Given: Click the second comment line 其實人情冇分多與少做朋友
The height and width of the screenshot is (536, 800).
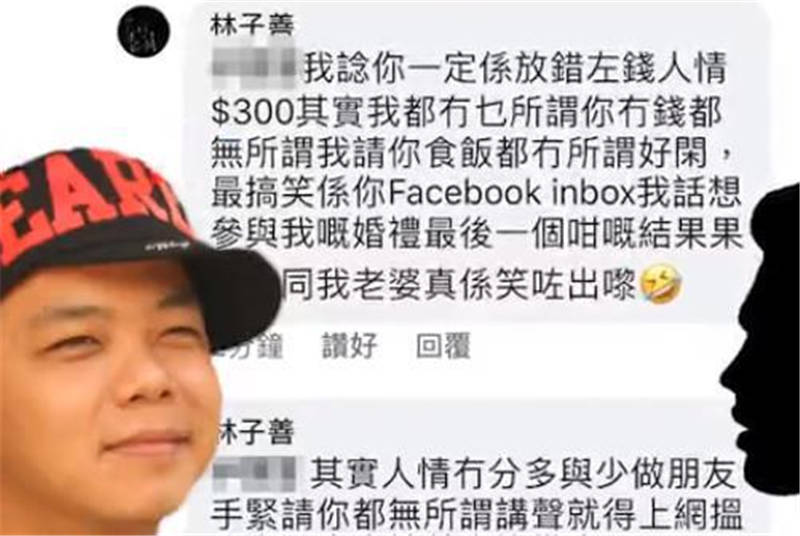Looking at the screenshot, I should click(x=523, y=474).
